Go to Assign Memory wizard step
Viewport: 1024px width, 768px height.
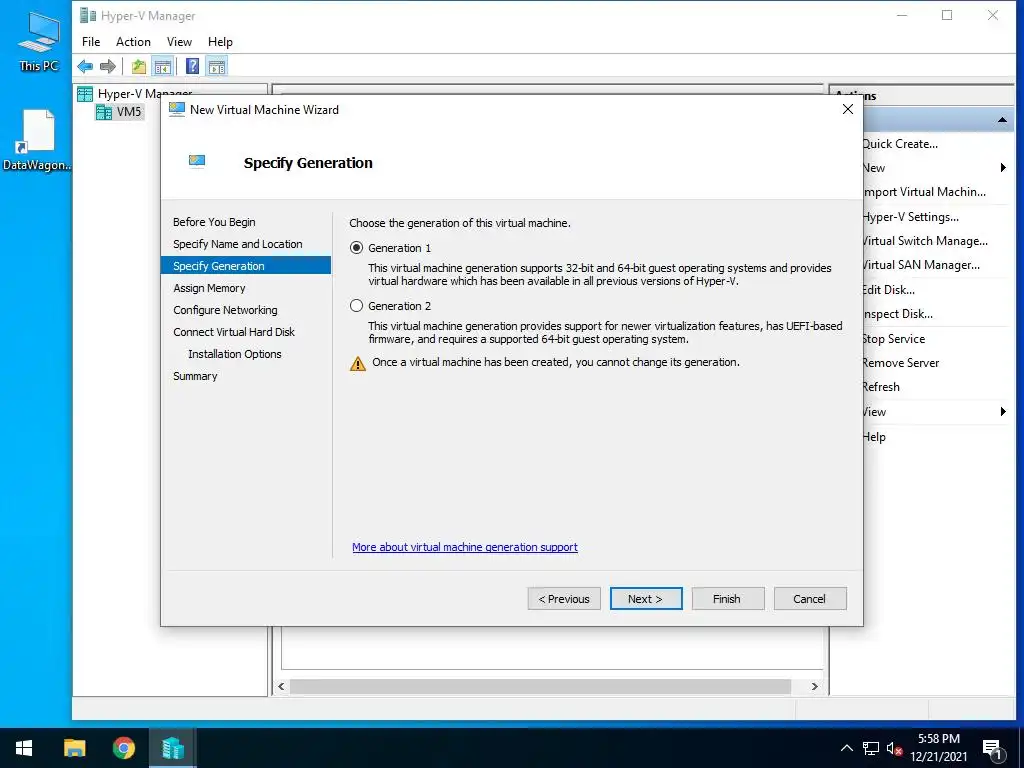point(209,288)
